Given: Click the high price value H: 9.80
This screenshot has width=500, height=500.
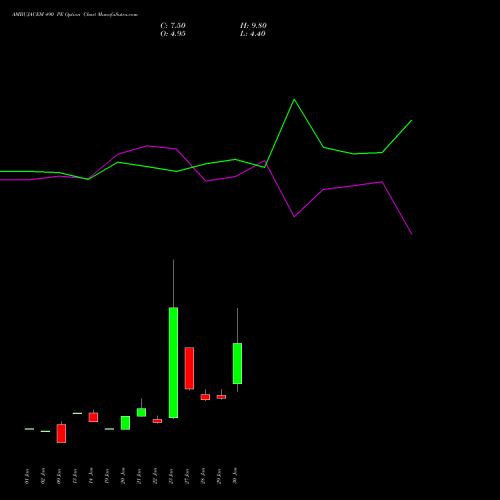Looking at the screenshot, I should click(253, 26).
